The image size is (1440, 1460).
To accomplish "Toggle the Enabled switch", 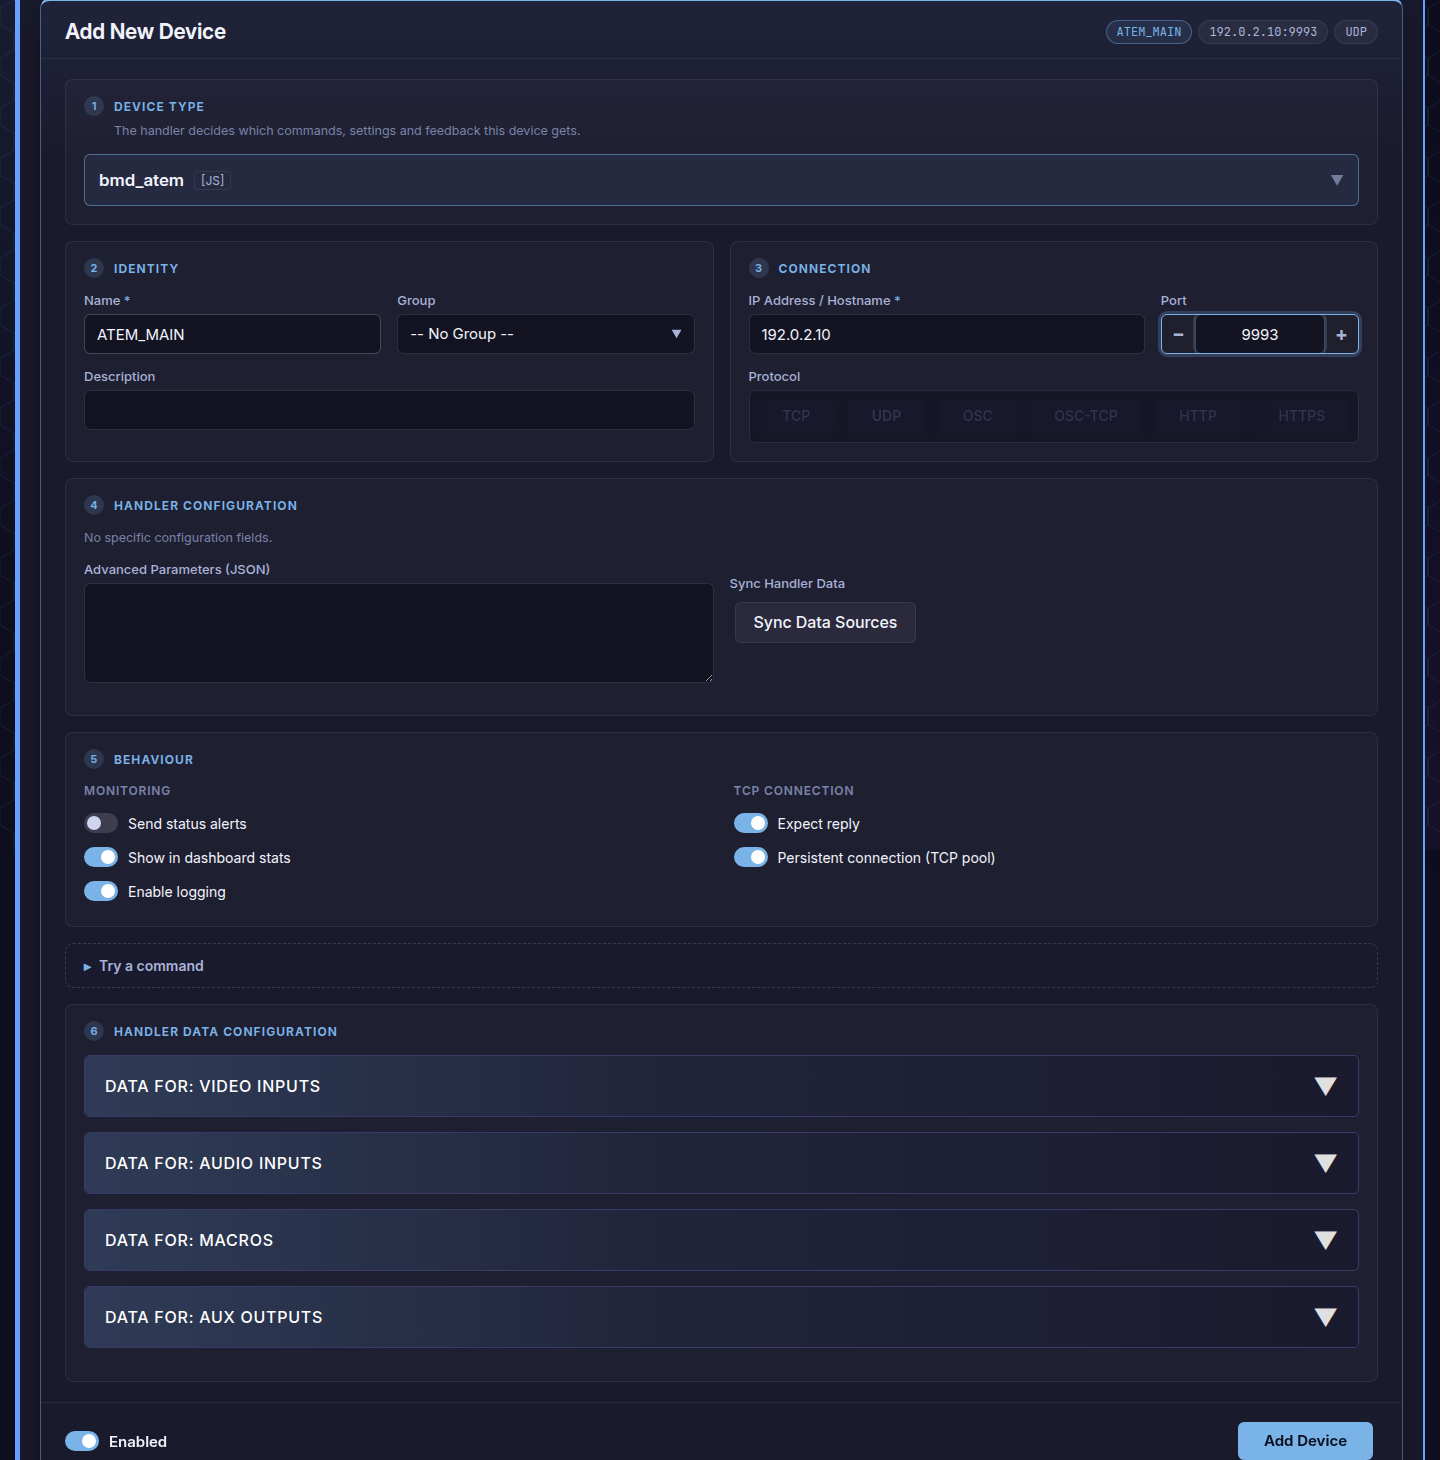I will 82,1441.
